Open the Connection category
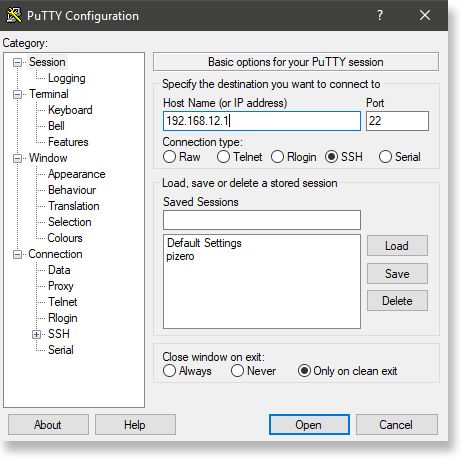The image size is (469, 461). tap(55, 254)
